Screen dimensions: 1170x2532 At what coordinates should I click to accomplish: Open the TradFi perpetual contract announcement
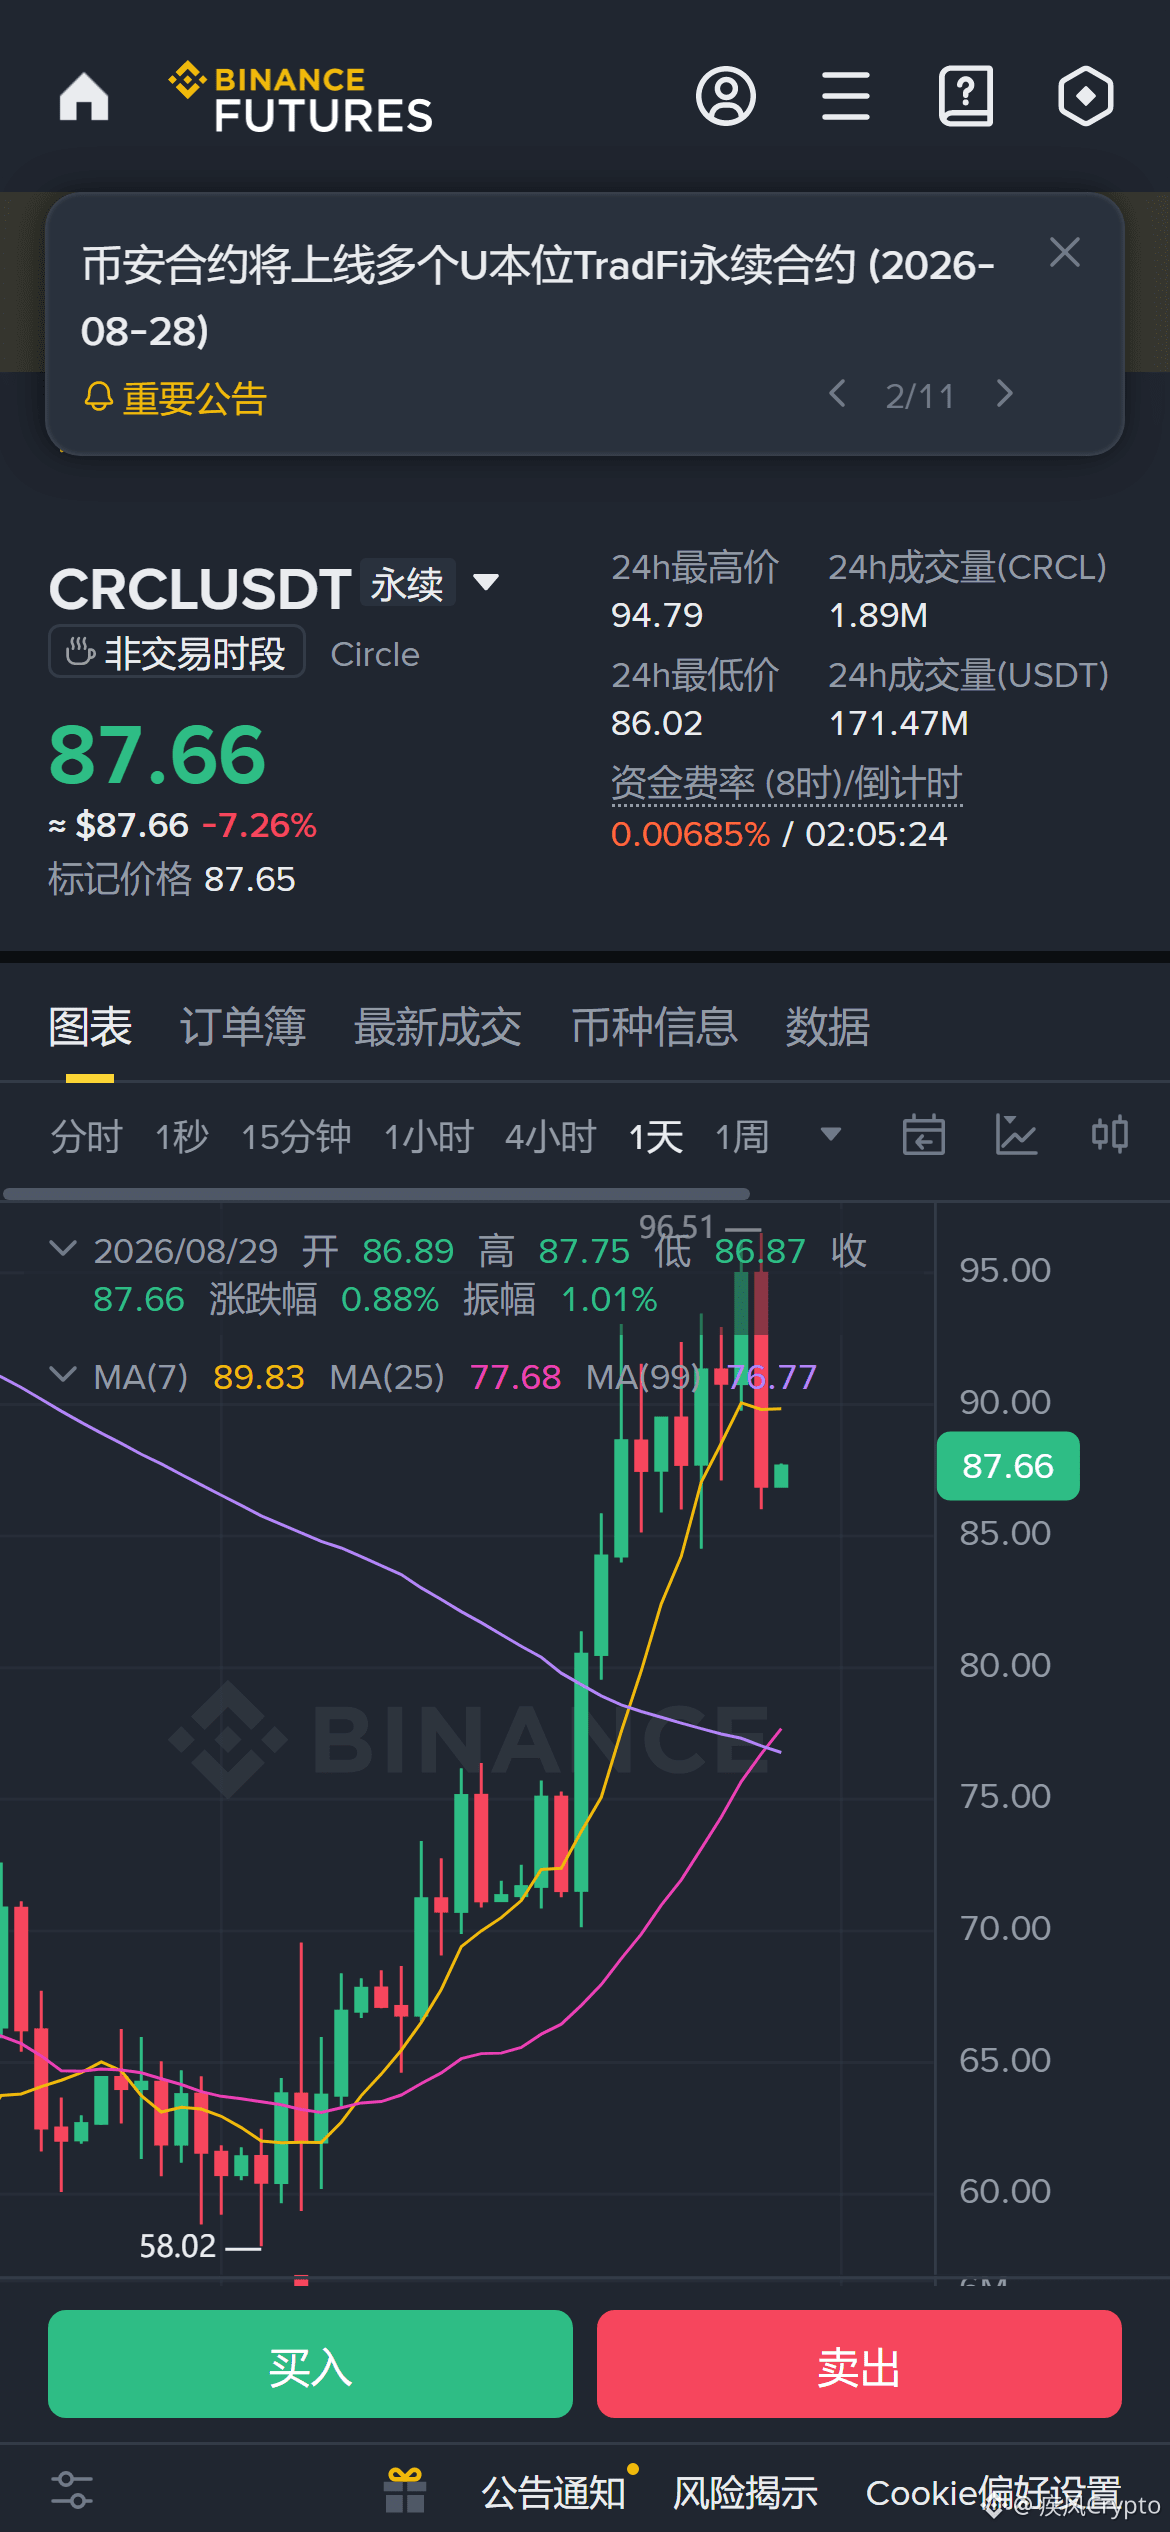(538, 297)
